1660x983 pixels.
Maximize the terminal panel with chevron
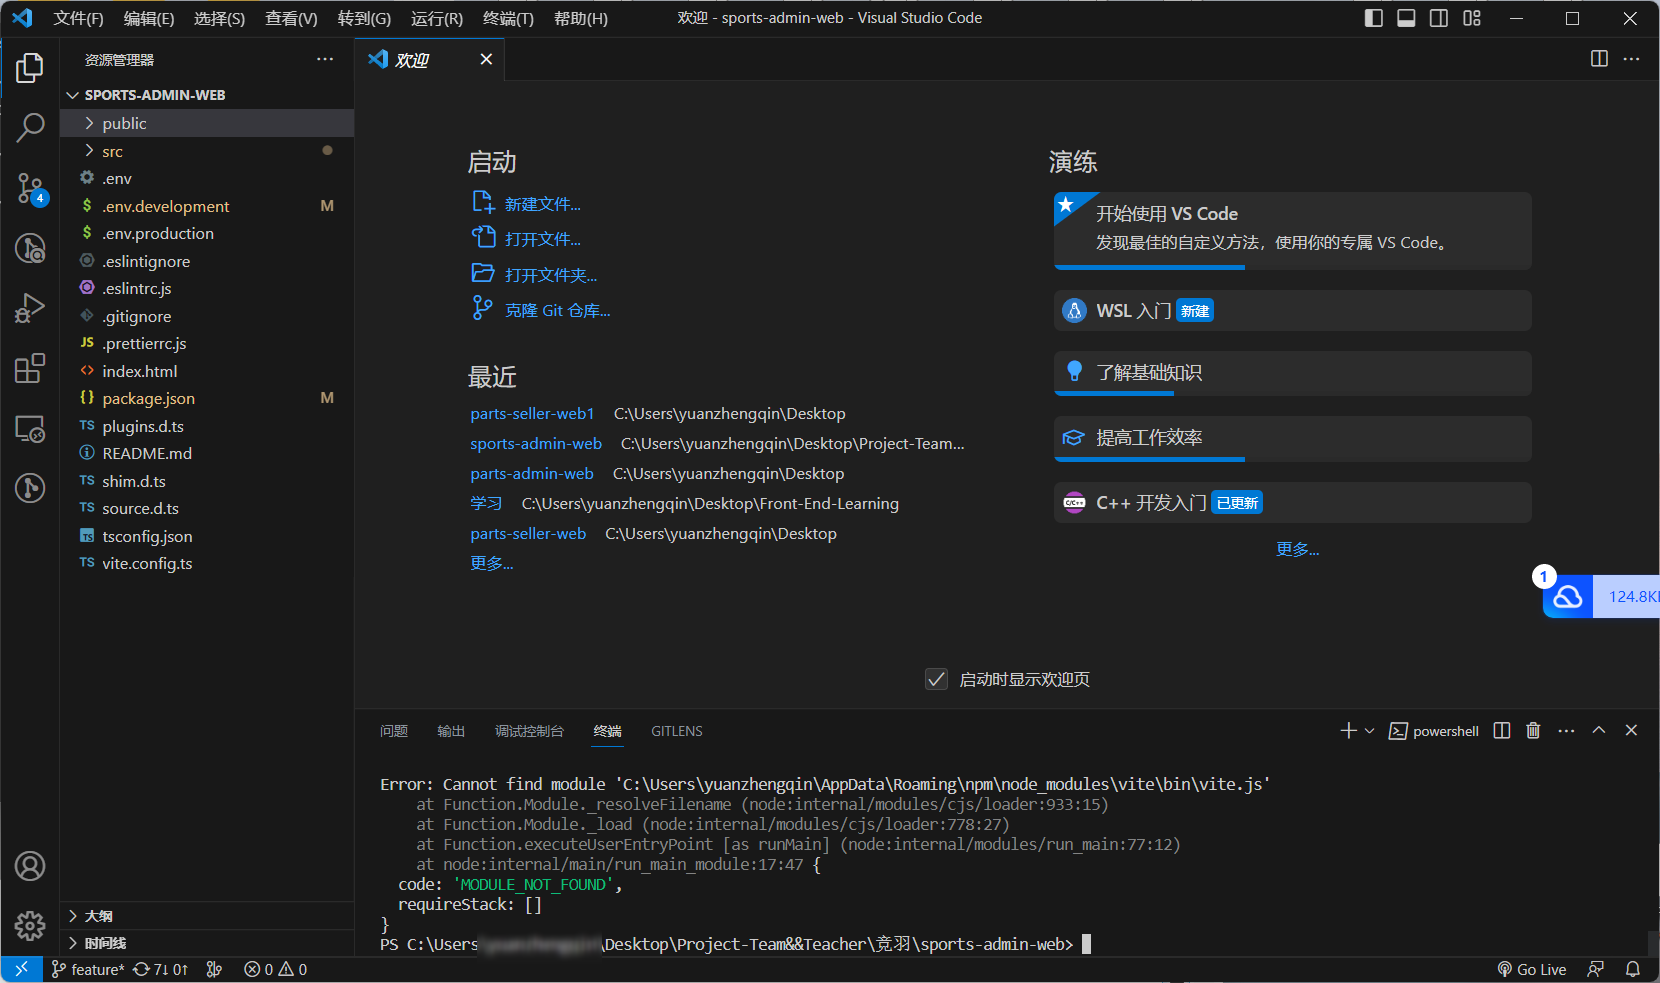pos(1599,730)
